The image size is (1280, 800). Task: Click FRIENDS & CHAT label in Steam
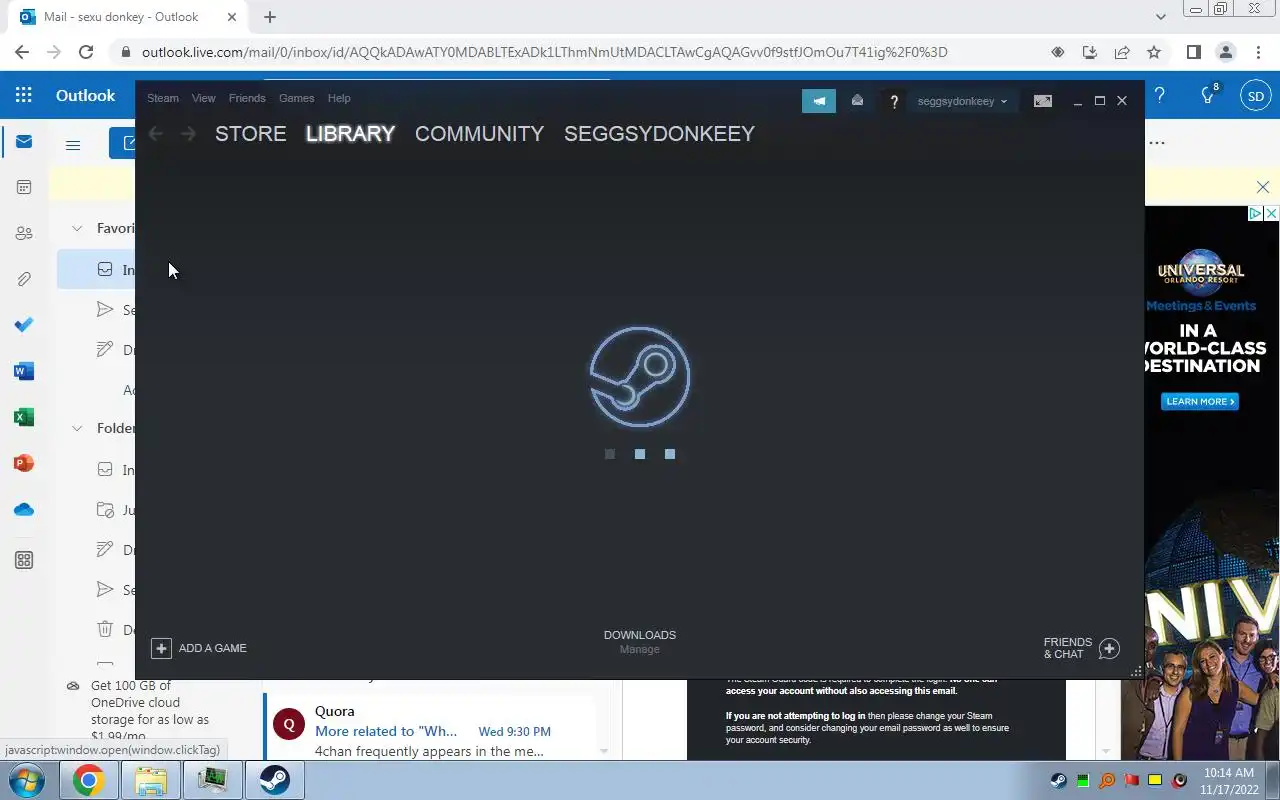pos(1068,648)
